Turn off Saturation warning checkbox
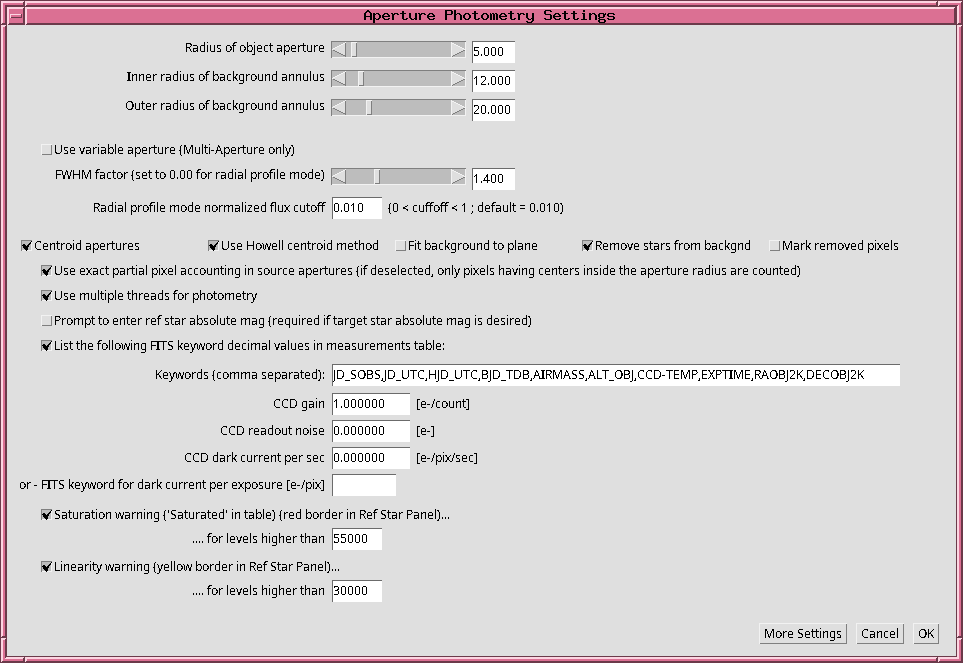This screenshot has height=663, width=963. click(x=46, y=516)
